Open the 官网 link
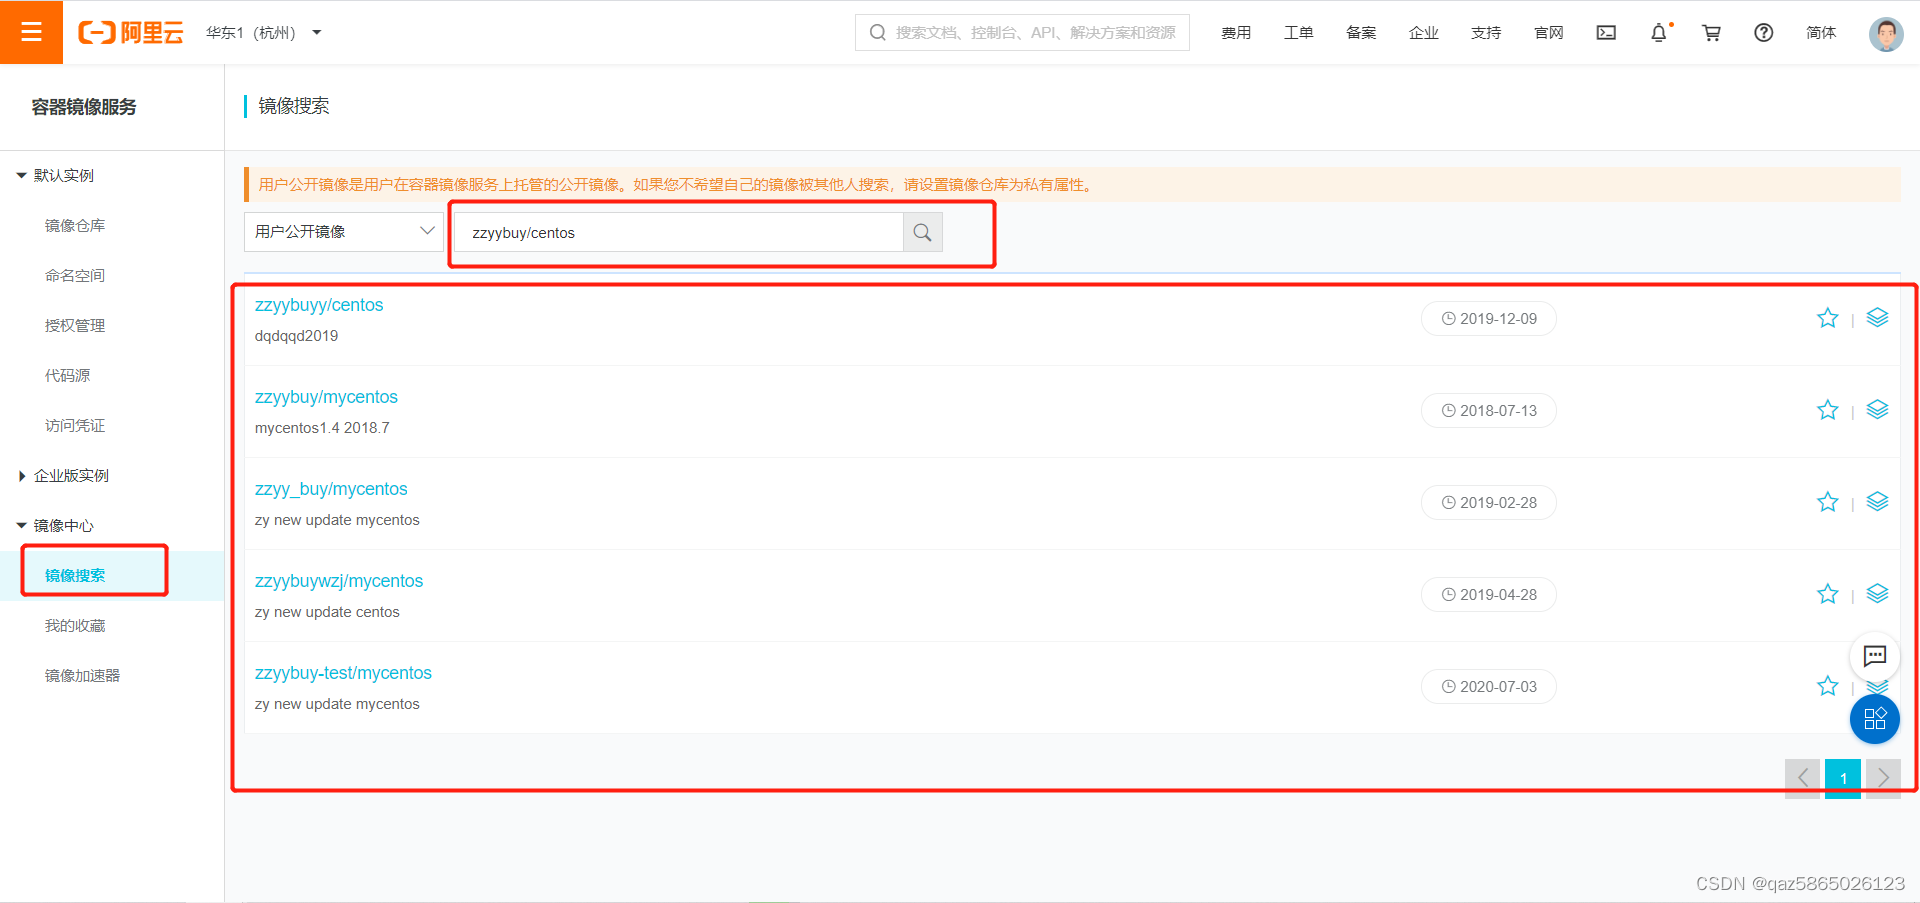Viewport: 1920px width, 903px height. point(1548,33)
